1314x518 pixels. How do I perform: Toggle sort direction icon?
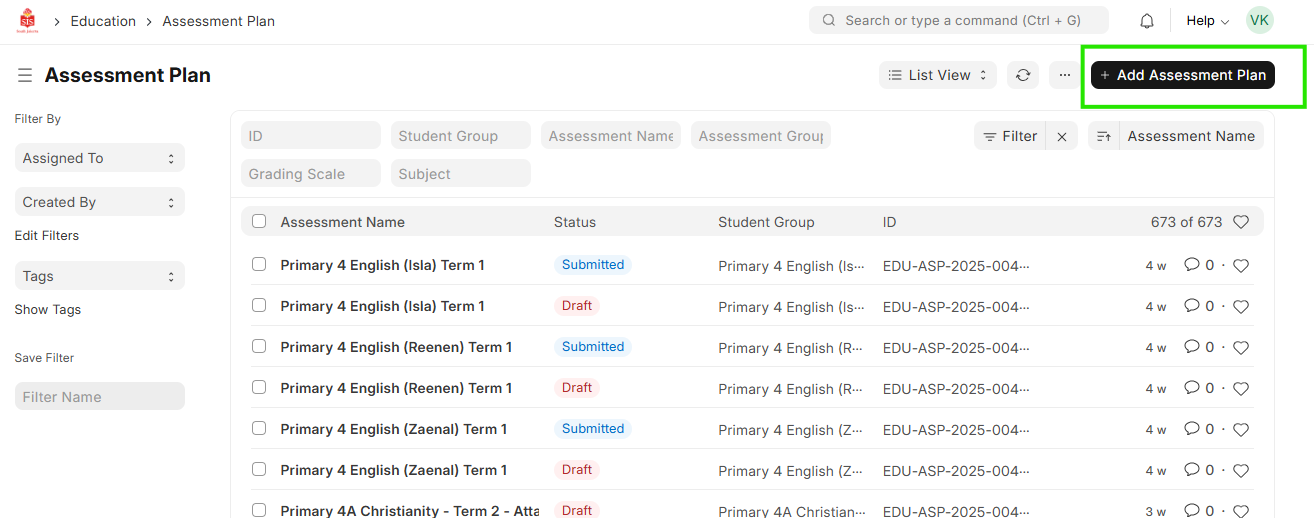coord(1104,137)
